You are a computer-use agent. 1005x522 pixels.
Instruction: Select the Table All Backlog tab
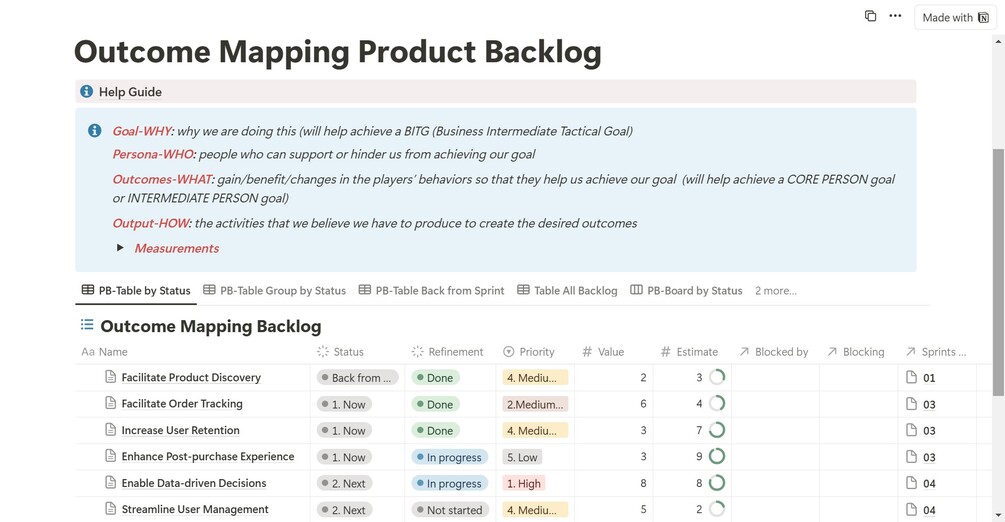tap(567, 291)
